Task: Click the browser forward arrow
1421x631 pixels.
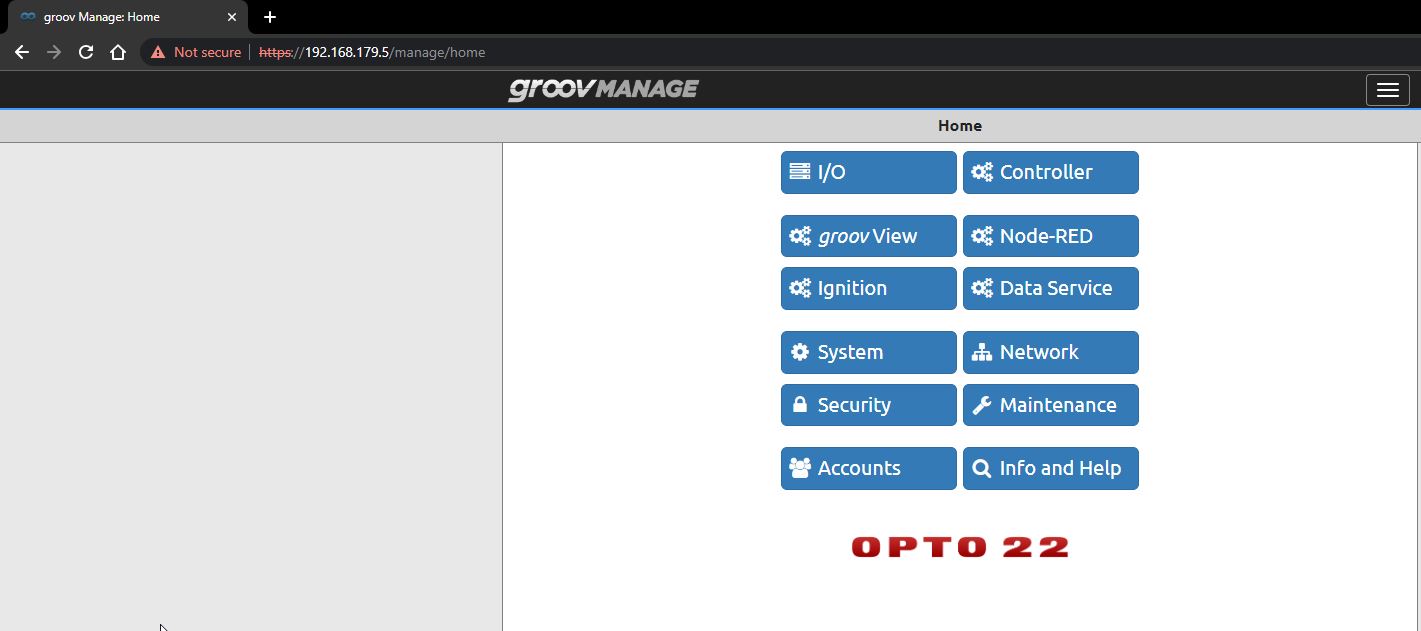Action: (x=54, y=52)
